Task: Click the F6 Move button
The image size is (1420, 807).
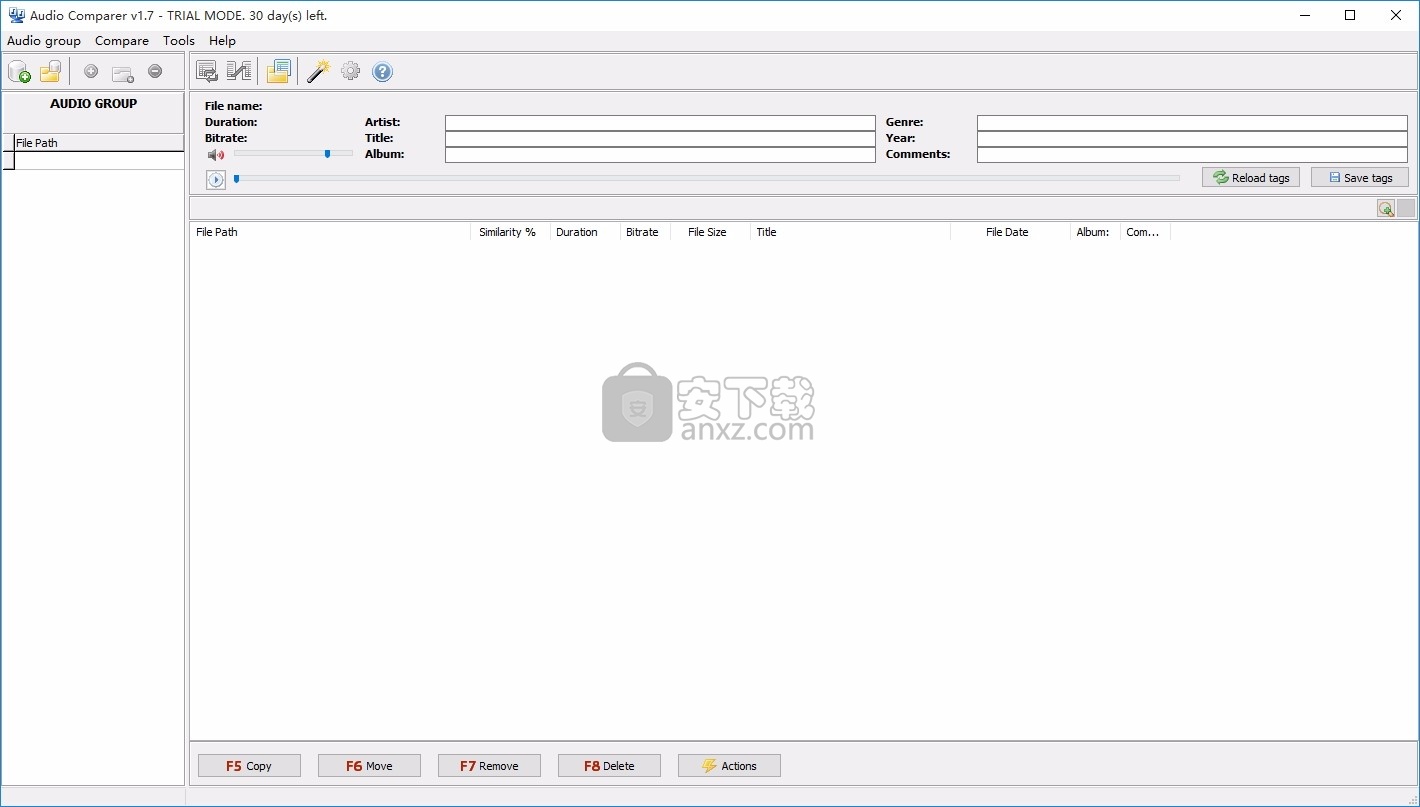Action: click(369, 766)
